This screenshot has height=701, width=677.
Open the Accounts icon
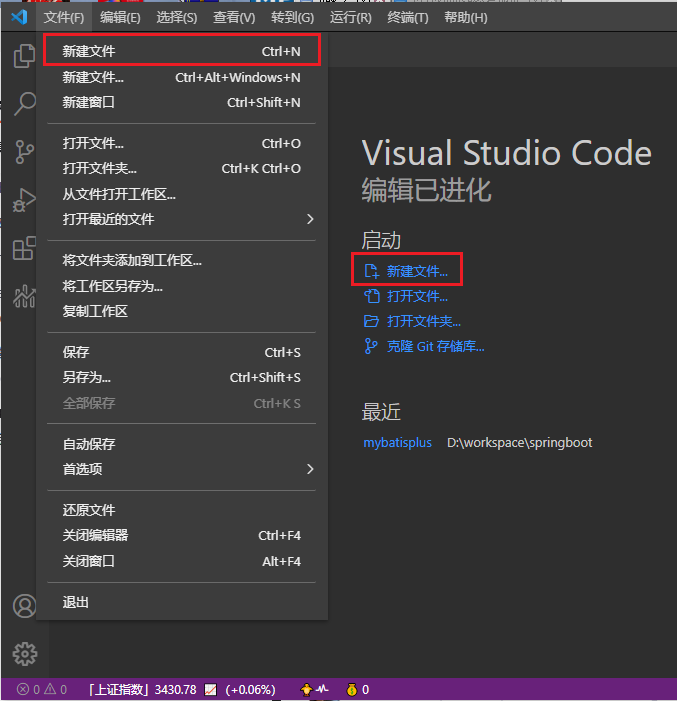24,606
